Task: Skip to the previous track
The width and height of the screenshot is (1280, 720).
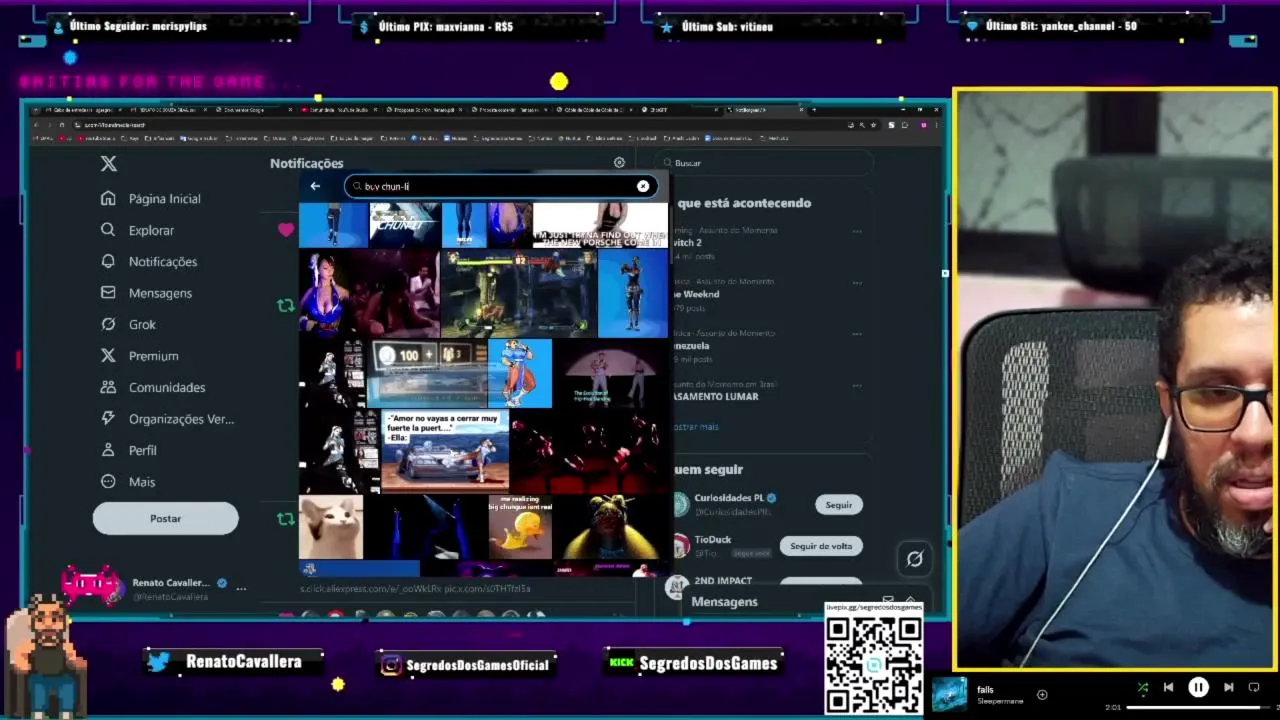Action: (1168, 688)
